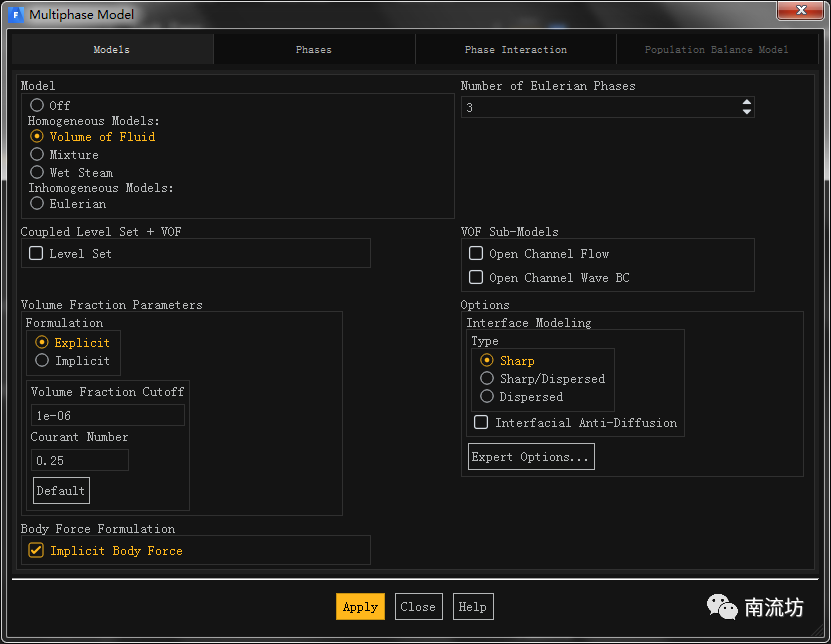Click the Volume Fraction Cutoff field
The width and height of the screenshot is (831, 644).
tap(107, 415)
